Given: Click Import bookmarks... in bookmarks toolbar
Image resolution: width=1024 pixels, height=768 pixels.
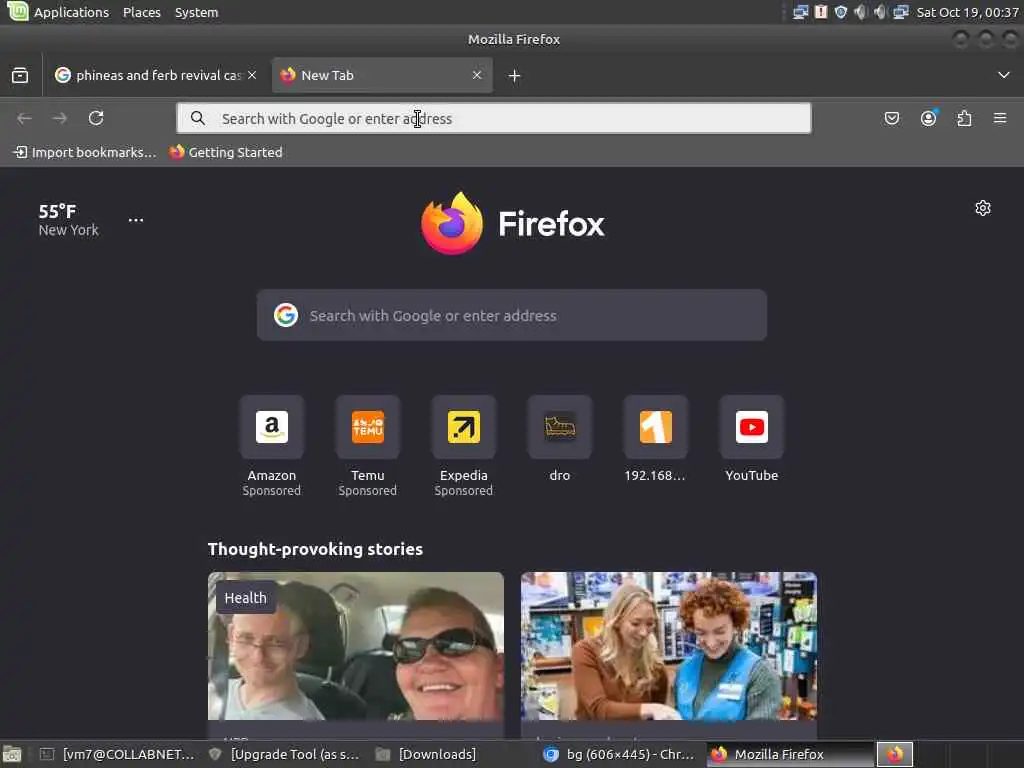Looking at the screenshot, I should 85,152.
